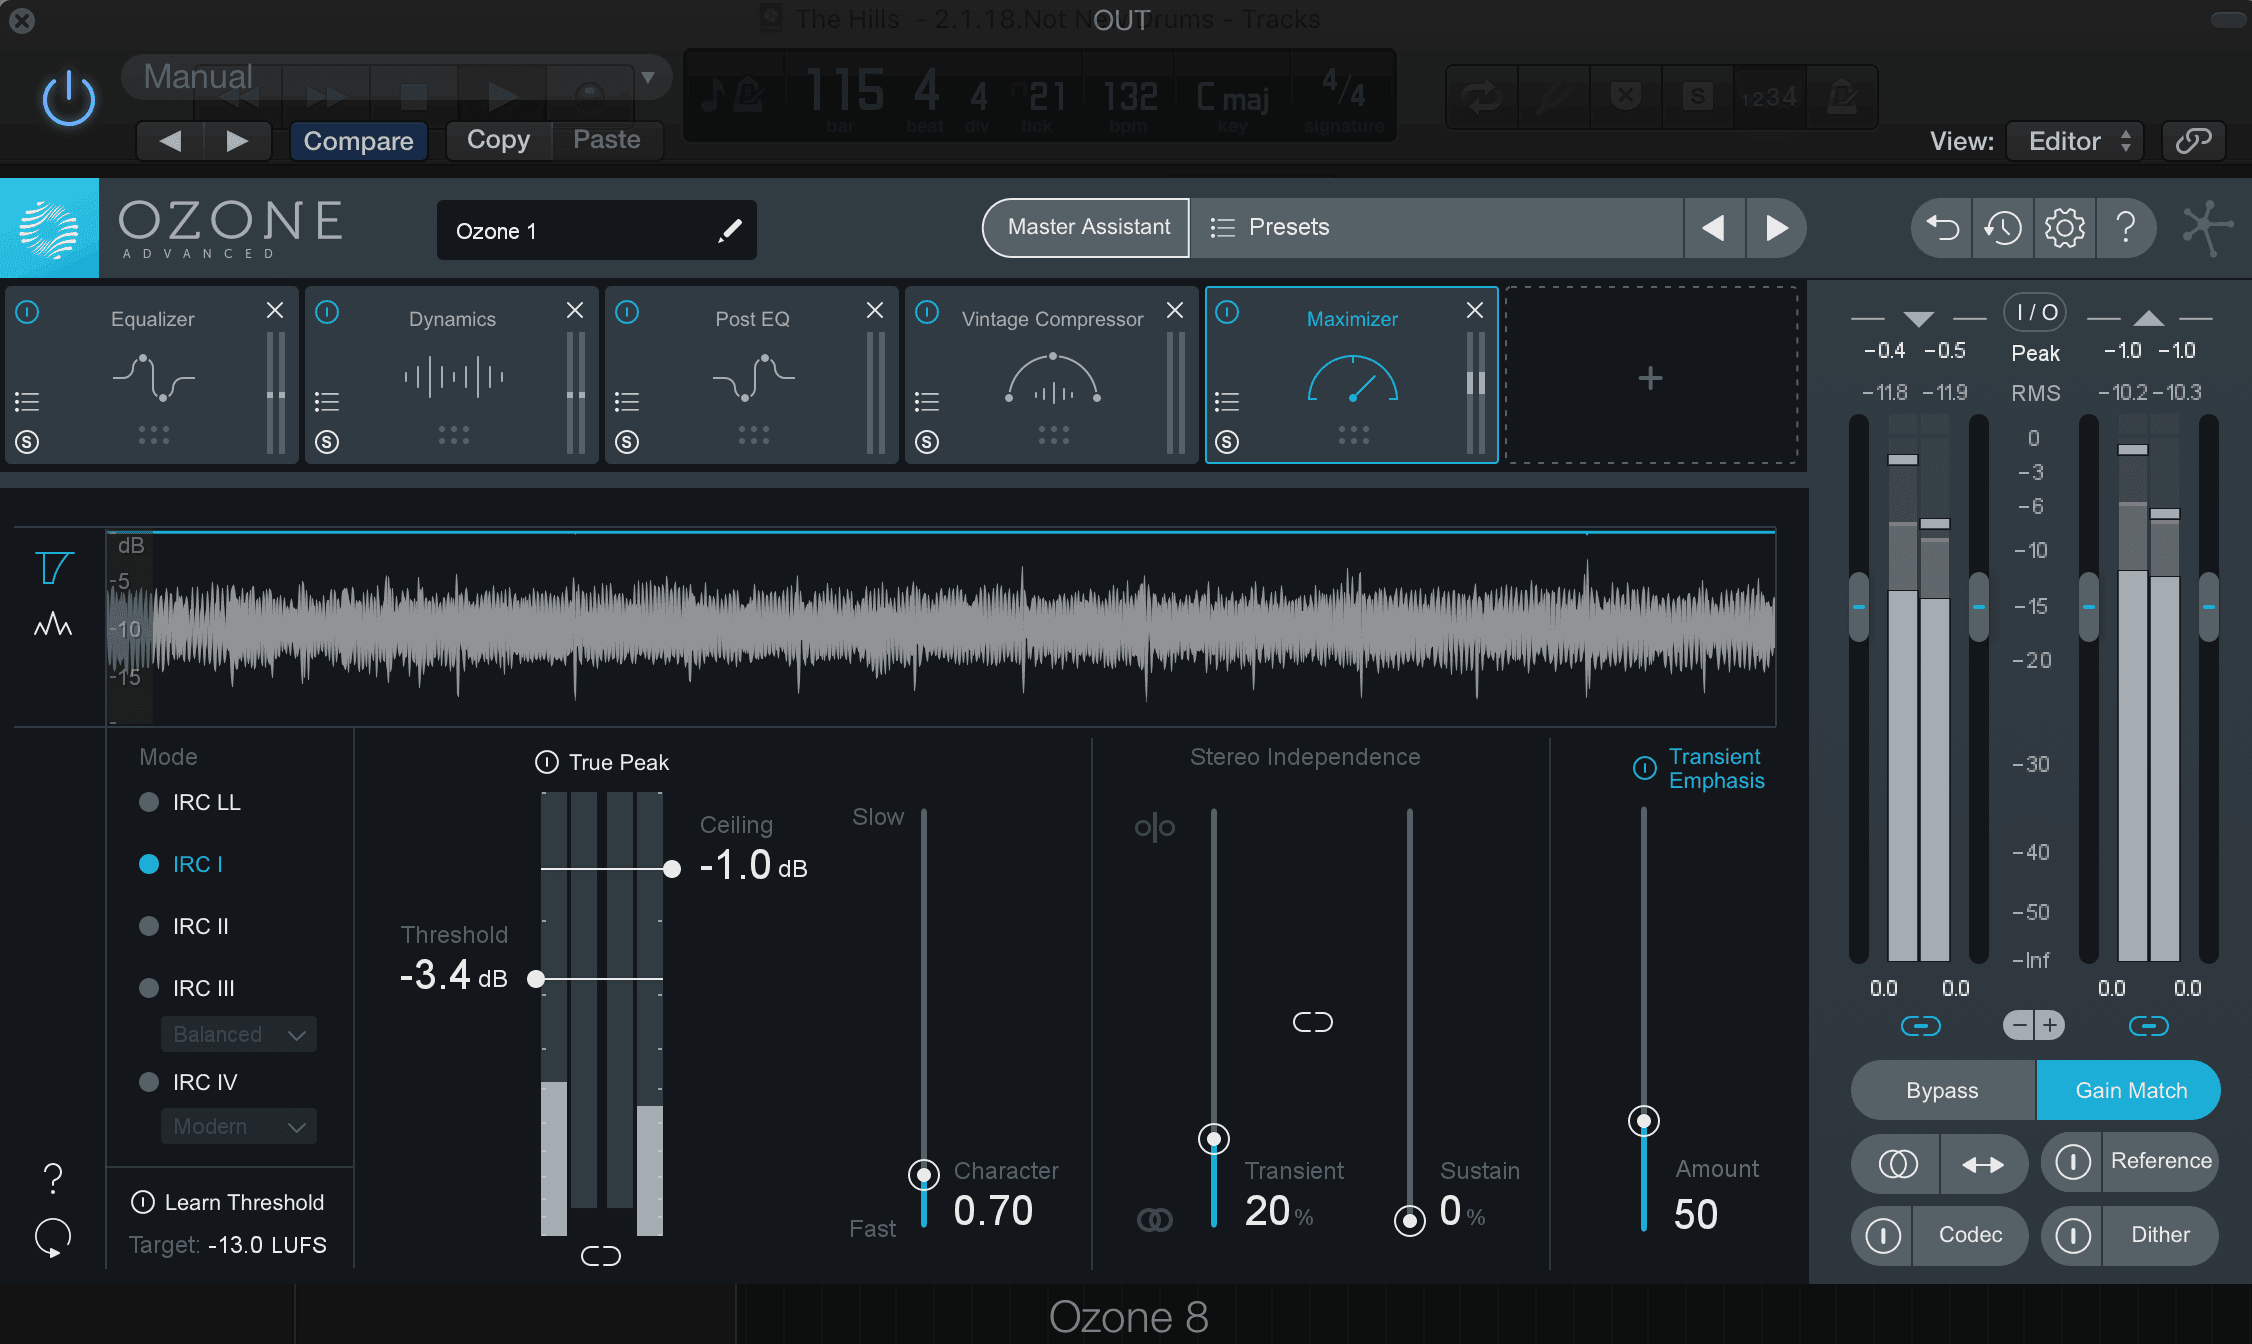
Task: Link the output gain faders
Action: pos(2148,1026)
